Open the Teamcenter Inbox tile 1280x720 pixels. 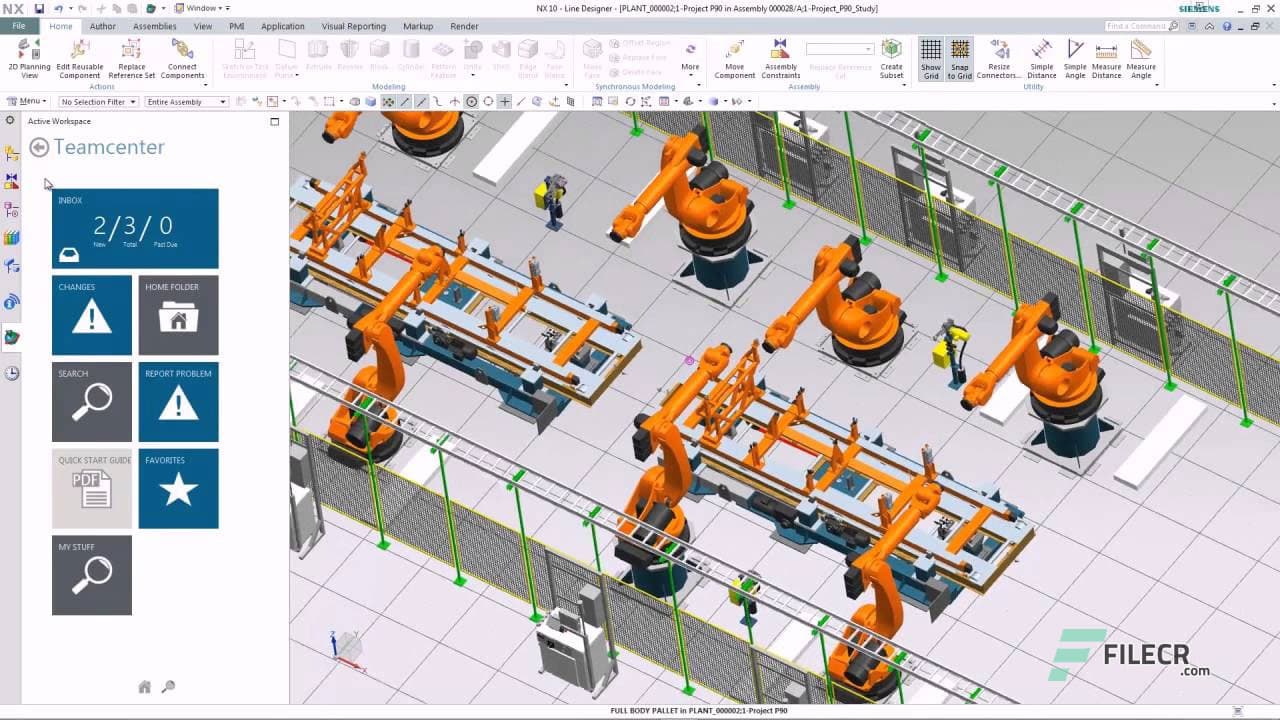click(x=135, y=228)
